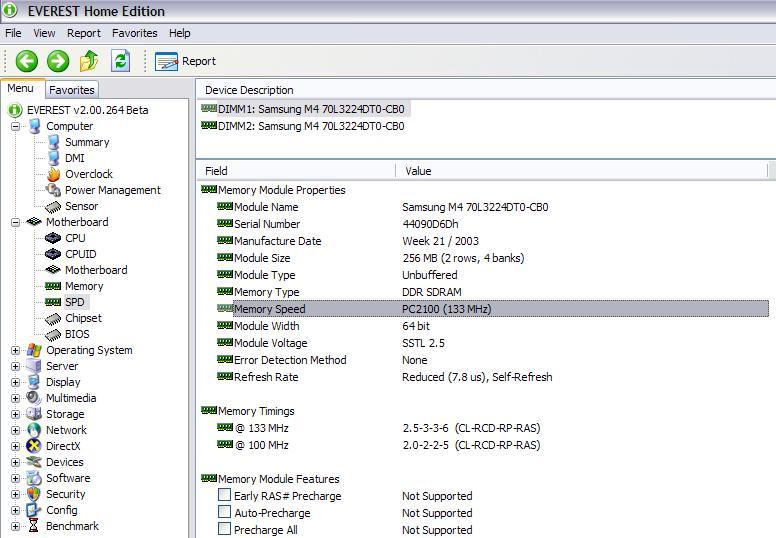Expand the Devices tree node

tap(15, 462)
